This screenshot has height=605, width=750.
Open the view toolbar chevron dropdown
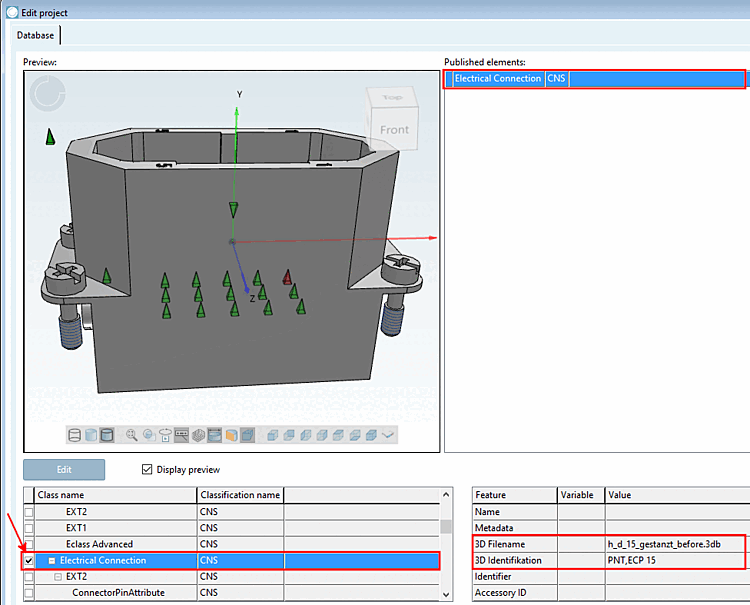[x=389, y=435]
